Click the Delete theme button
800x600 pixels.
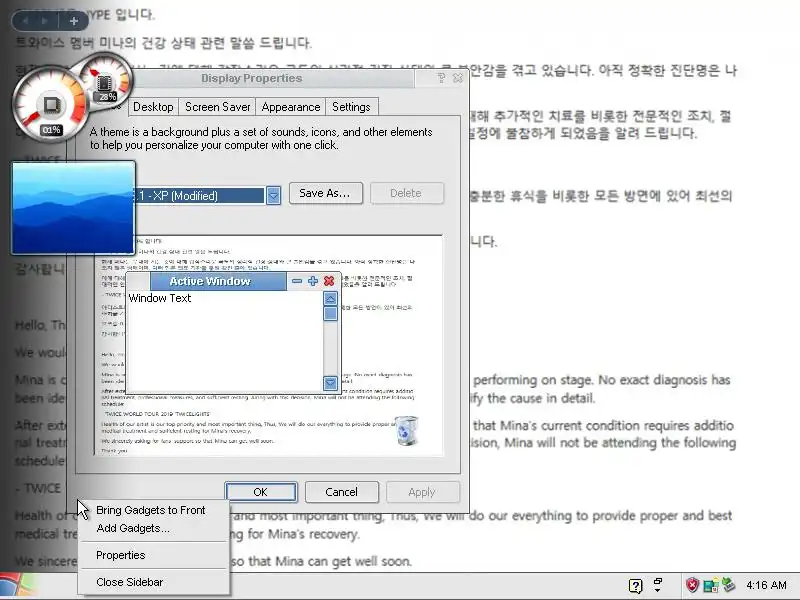[x=407, y=193]
